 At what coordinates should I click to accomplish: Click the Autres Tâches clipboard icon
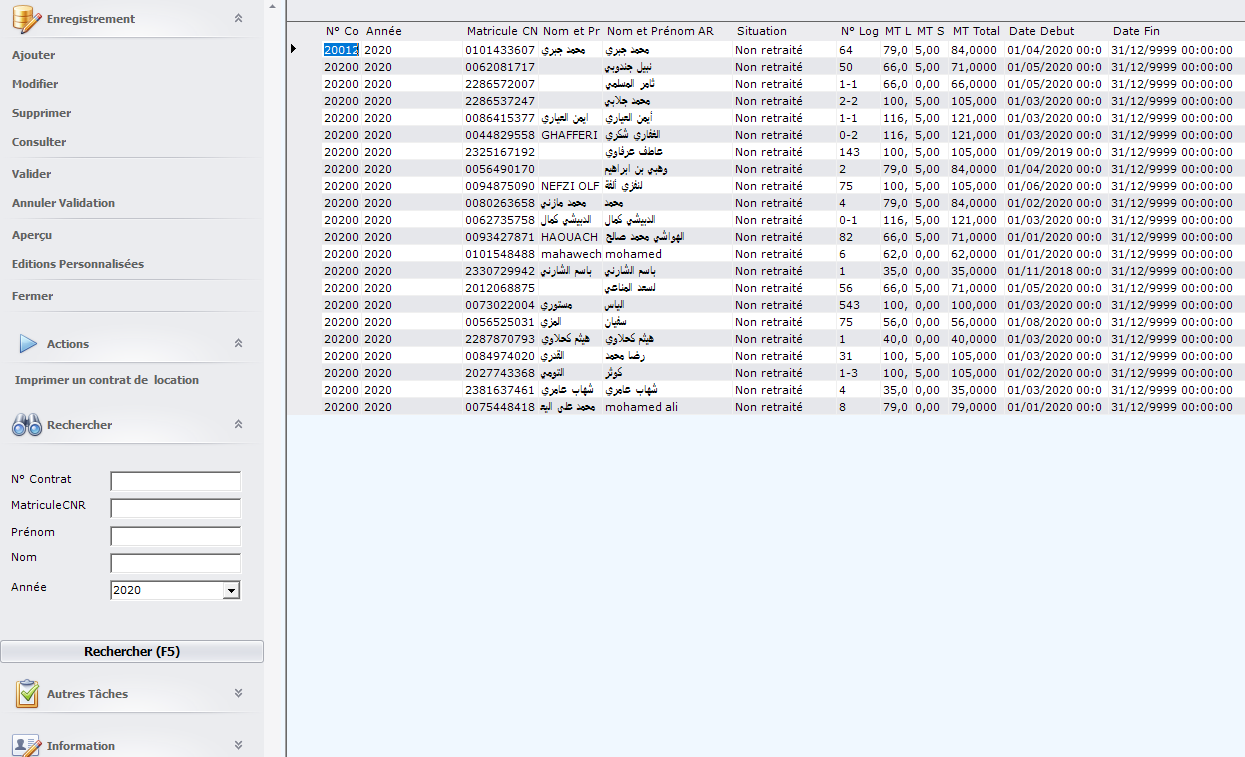pos(27,693)
